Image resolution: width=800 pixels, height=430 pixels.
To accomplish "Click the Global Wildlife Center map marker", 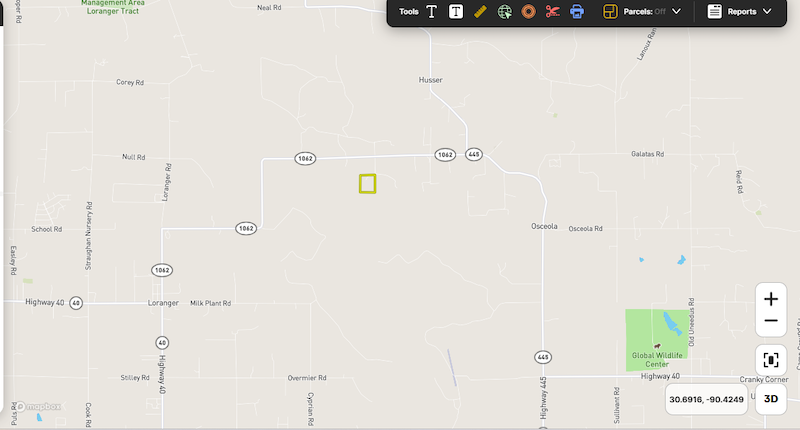I will tap(657, 346).
